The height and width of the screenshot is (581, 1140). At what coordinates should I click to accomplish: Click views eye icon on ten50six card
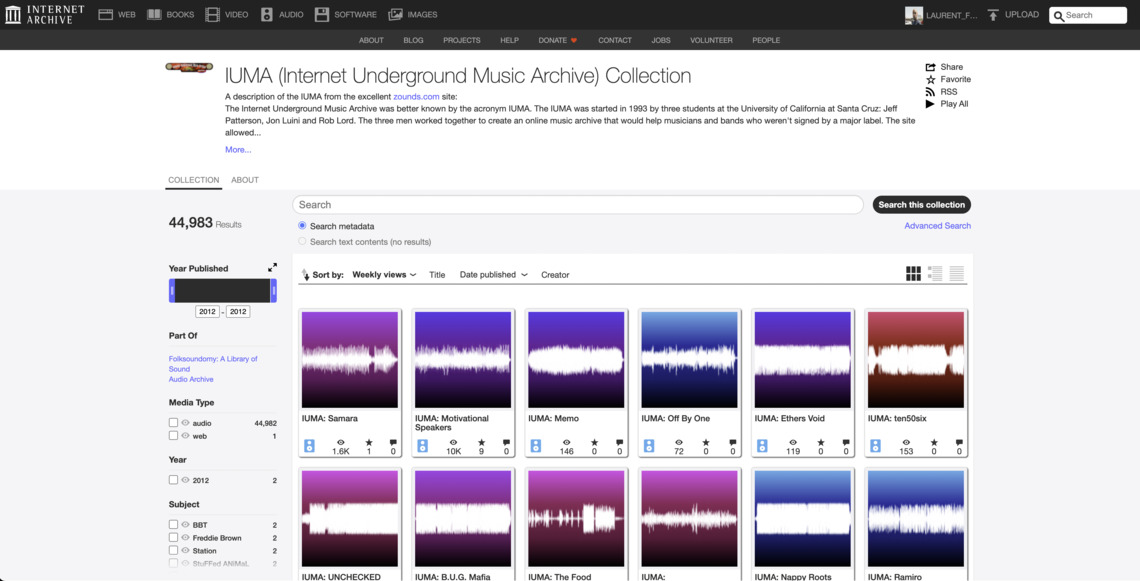pyautogui.click(x=906, y=442)
